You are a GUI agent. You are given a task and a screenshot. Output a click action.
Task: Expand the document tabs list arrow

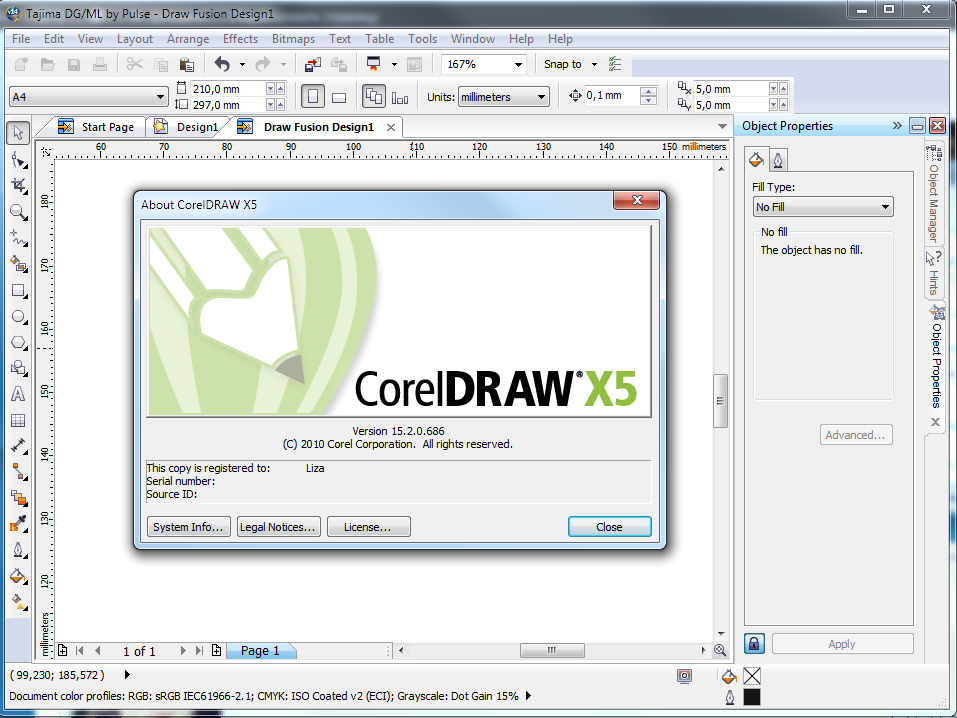(x=722, y=126)
